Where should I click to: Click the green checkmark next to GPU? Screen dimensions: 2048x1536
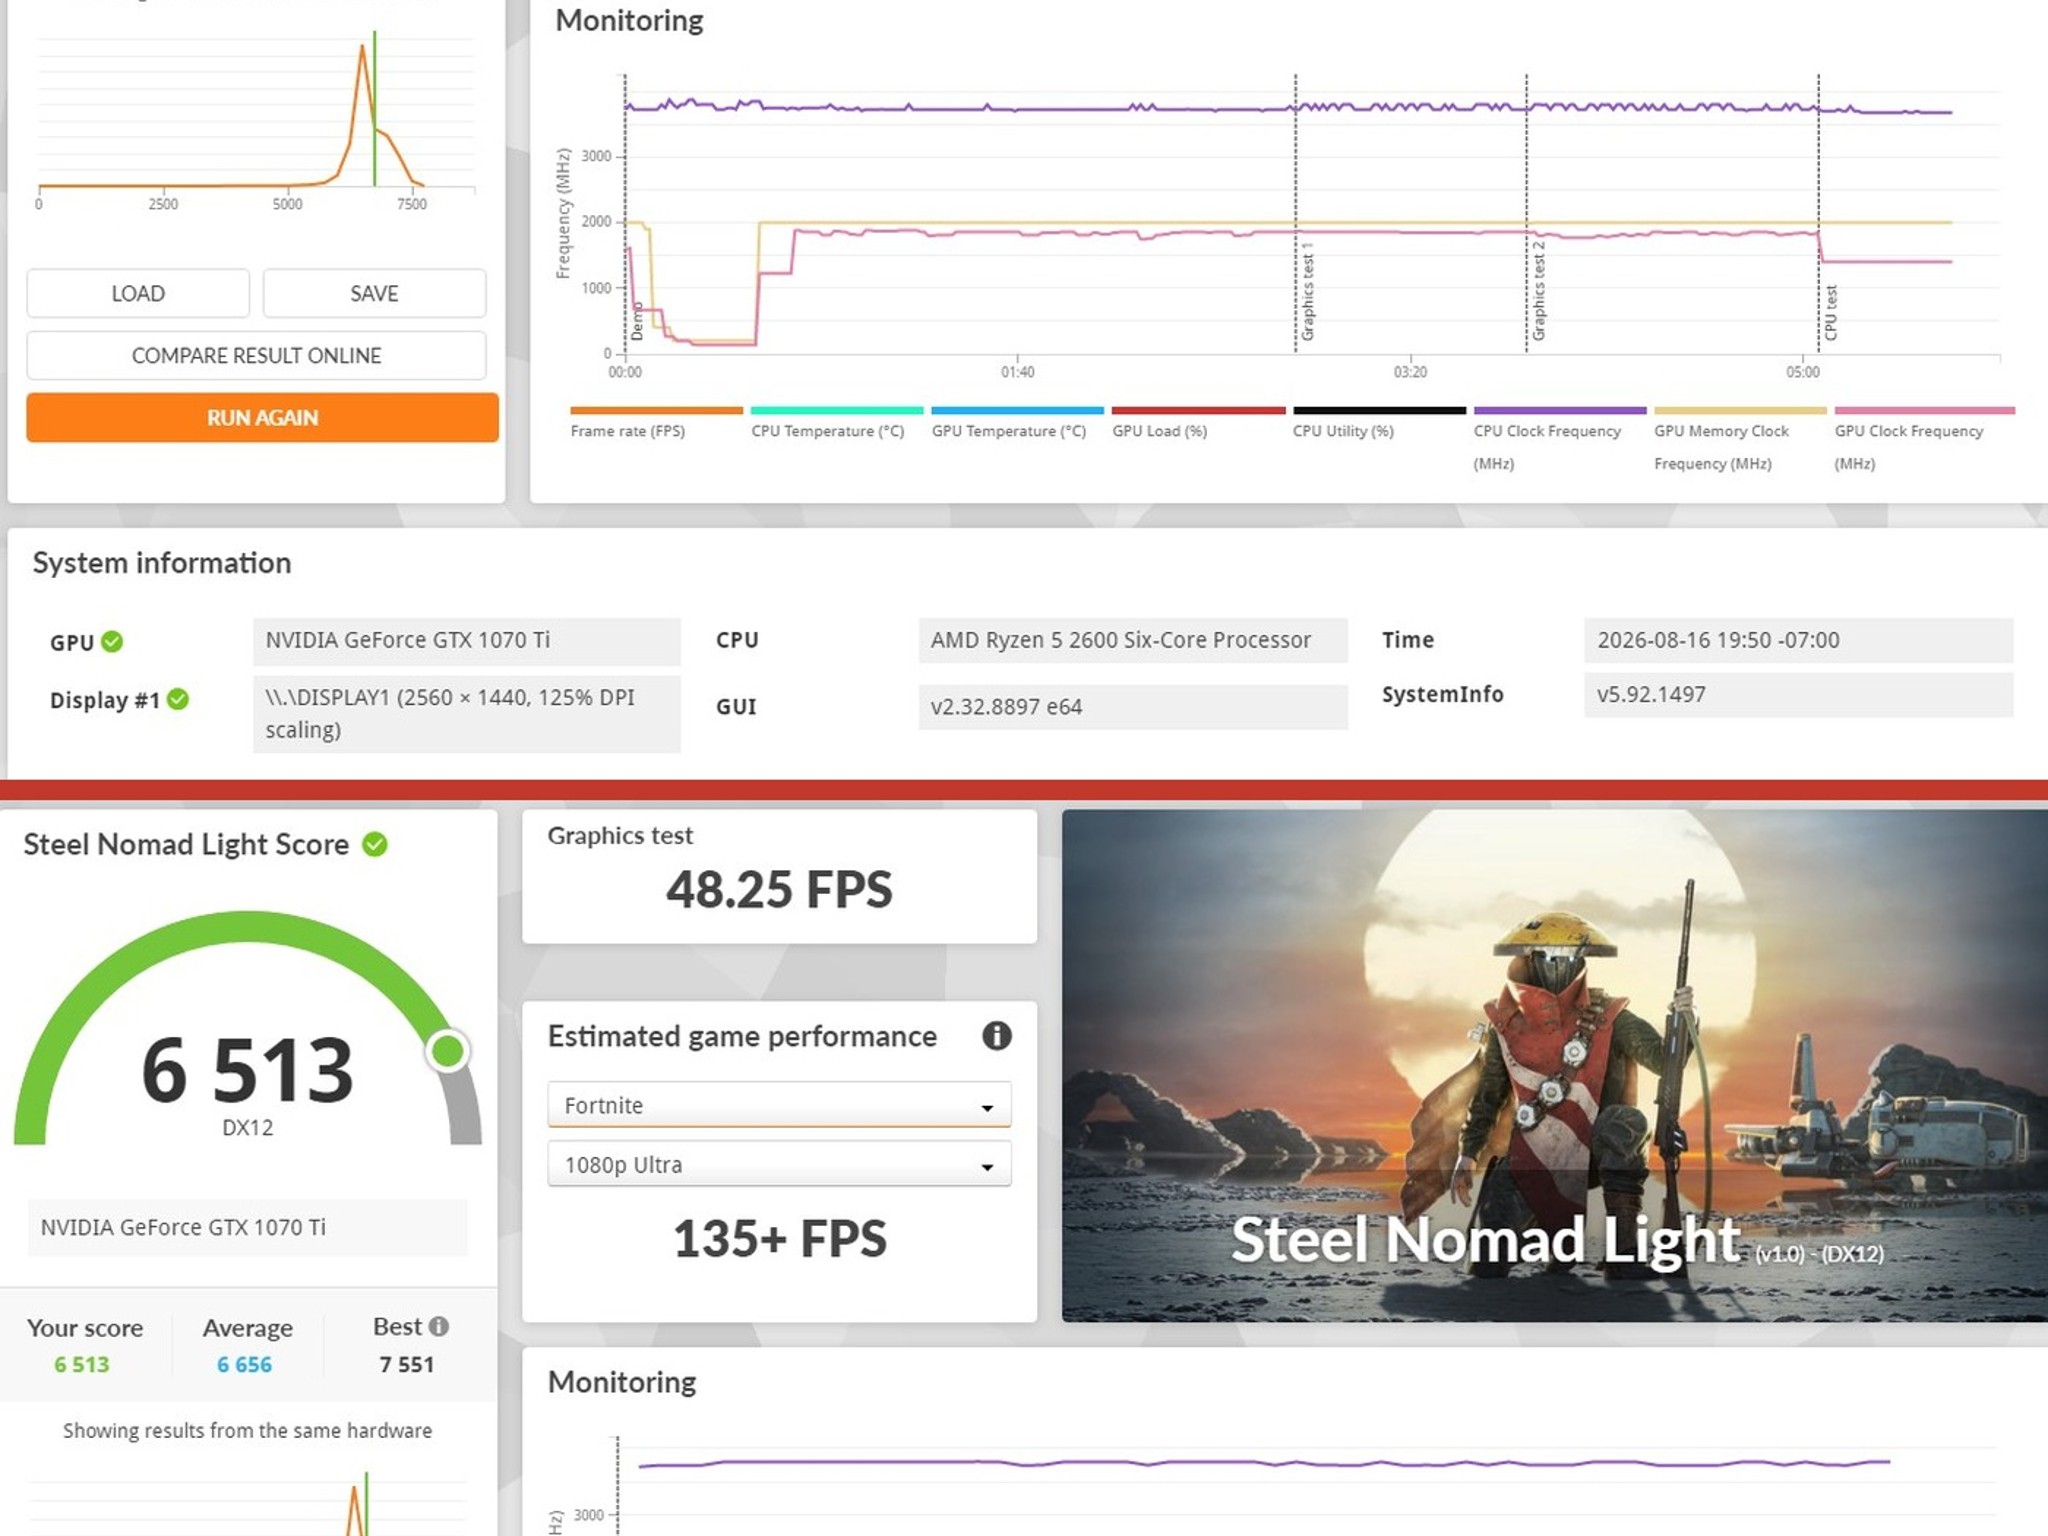pyautogui.click(x=112, y=641)
